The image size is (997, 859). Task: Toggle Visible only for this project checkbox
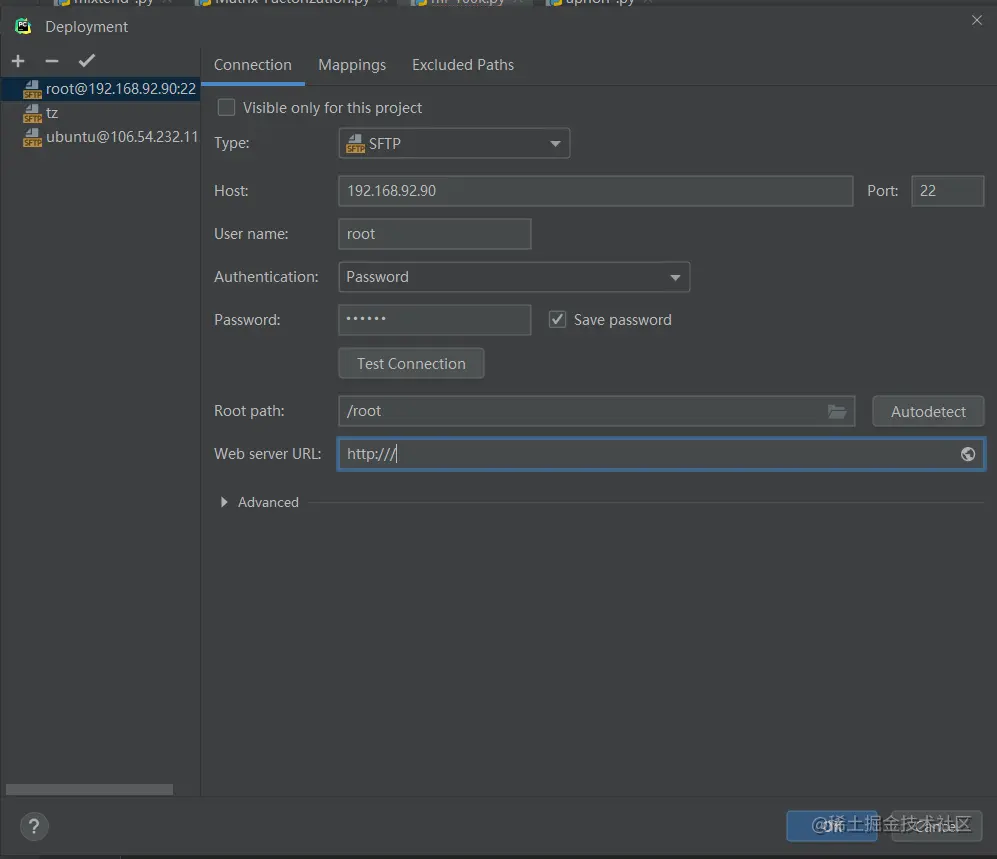pos(226,107)
